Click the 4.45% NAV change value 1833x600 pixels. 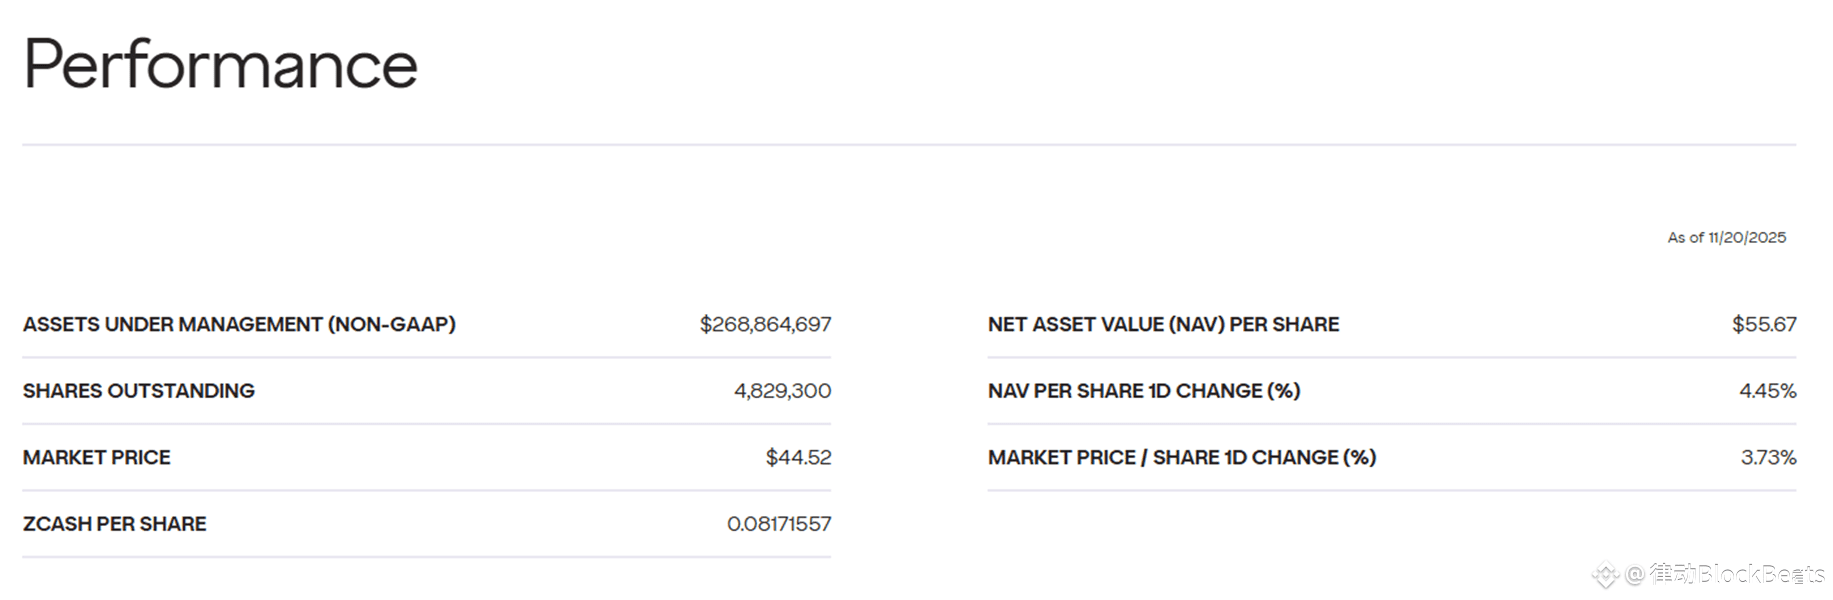1767,391
